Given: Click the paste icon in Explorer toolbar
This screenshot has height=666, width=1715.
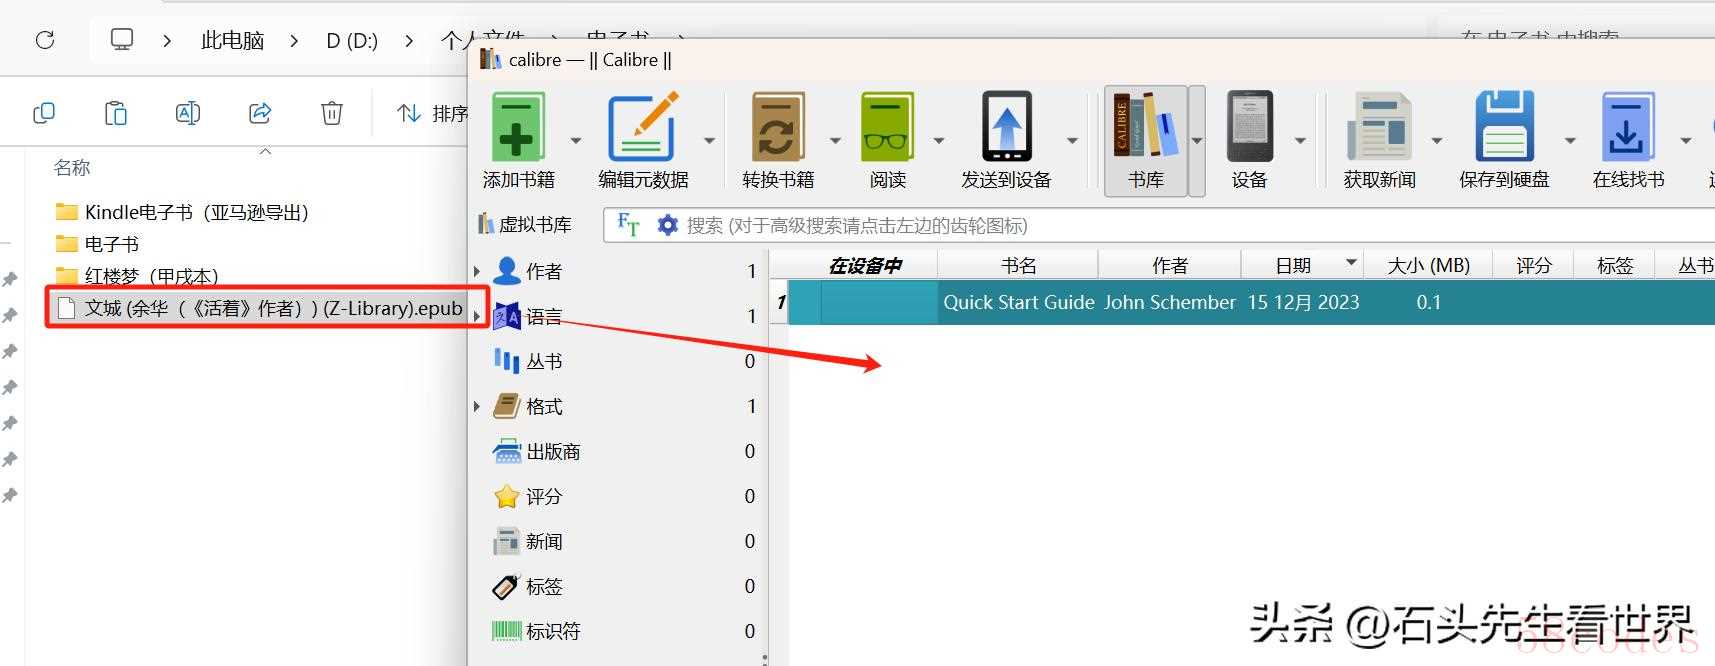Looking at the screenshot, I should [x=116, y=113].
